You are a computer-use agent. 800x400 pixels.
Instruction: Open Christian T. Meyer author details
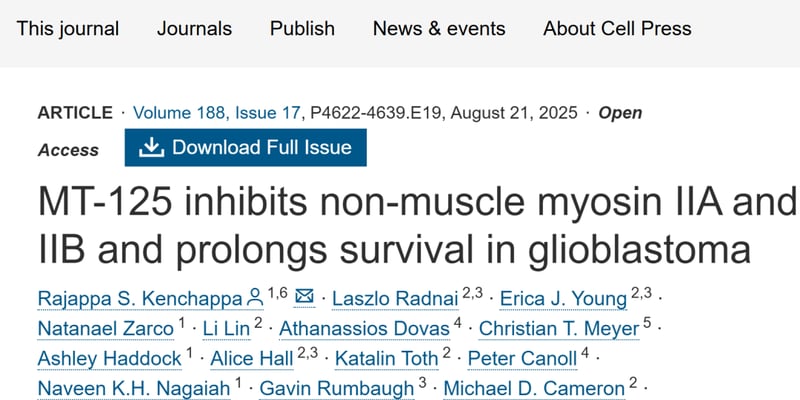[x=558, y=328]
